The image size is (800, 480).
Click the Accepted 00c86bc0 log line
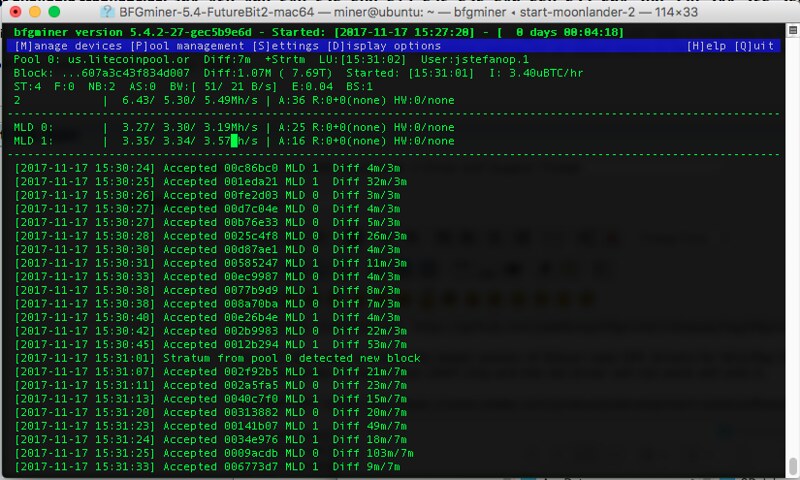point(207,168)
